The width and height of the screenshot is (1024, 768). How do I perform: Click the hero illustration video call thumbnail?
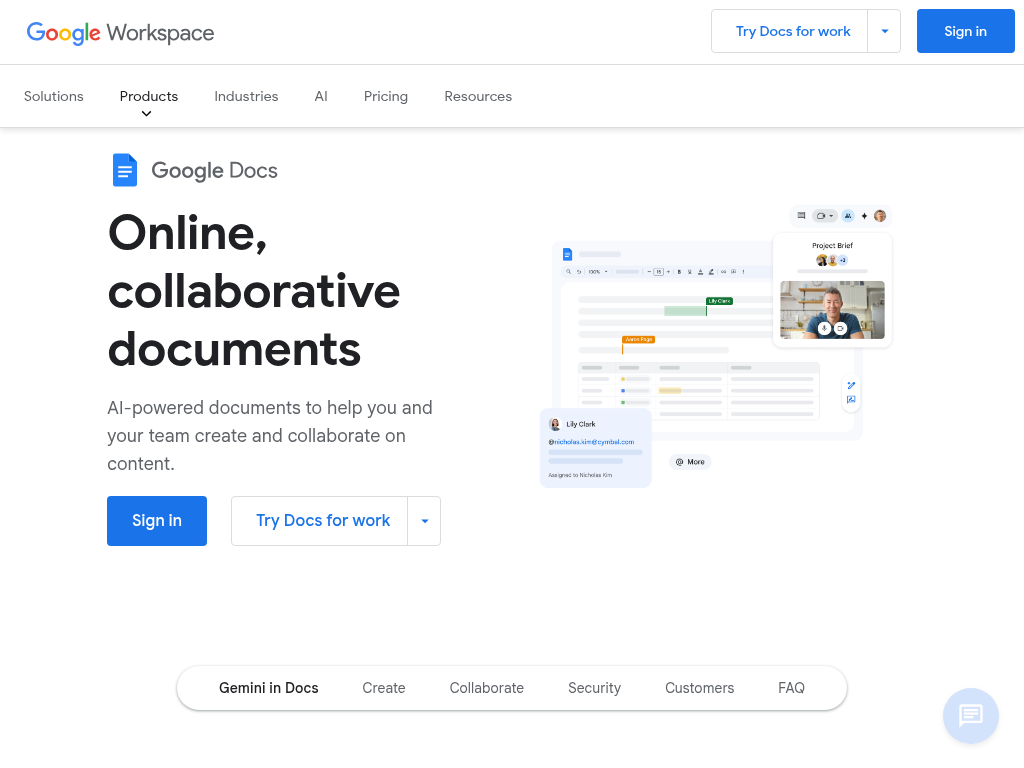[x=832, y=310]
